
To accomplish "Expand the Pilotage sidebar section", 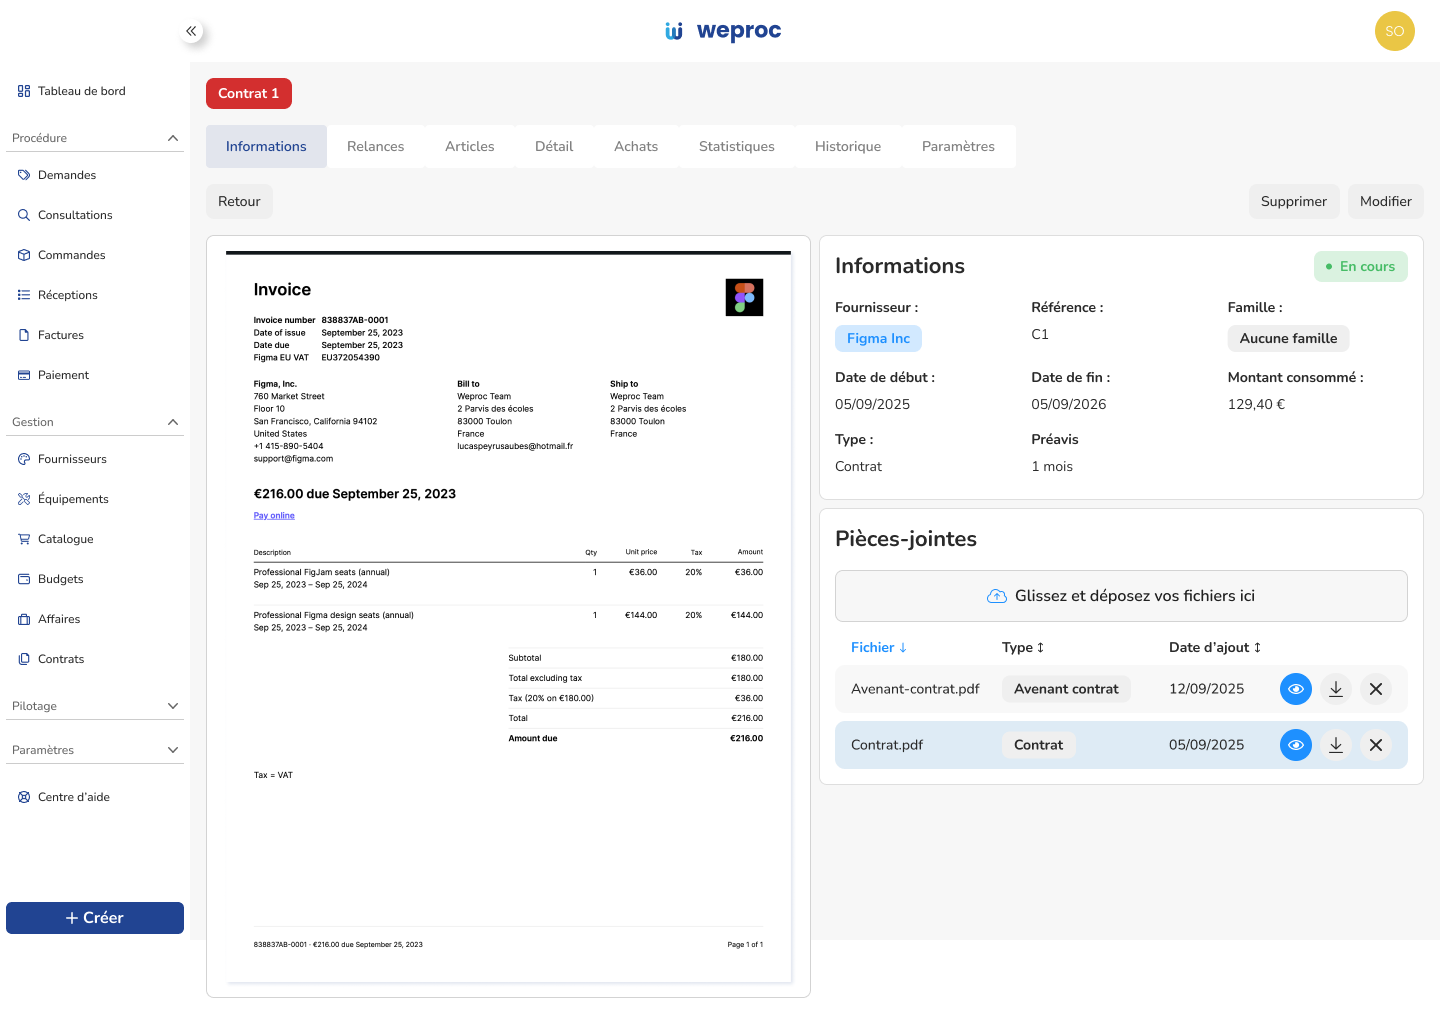I will point(173,706).
